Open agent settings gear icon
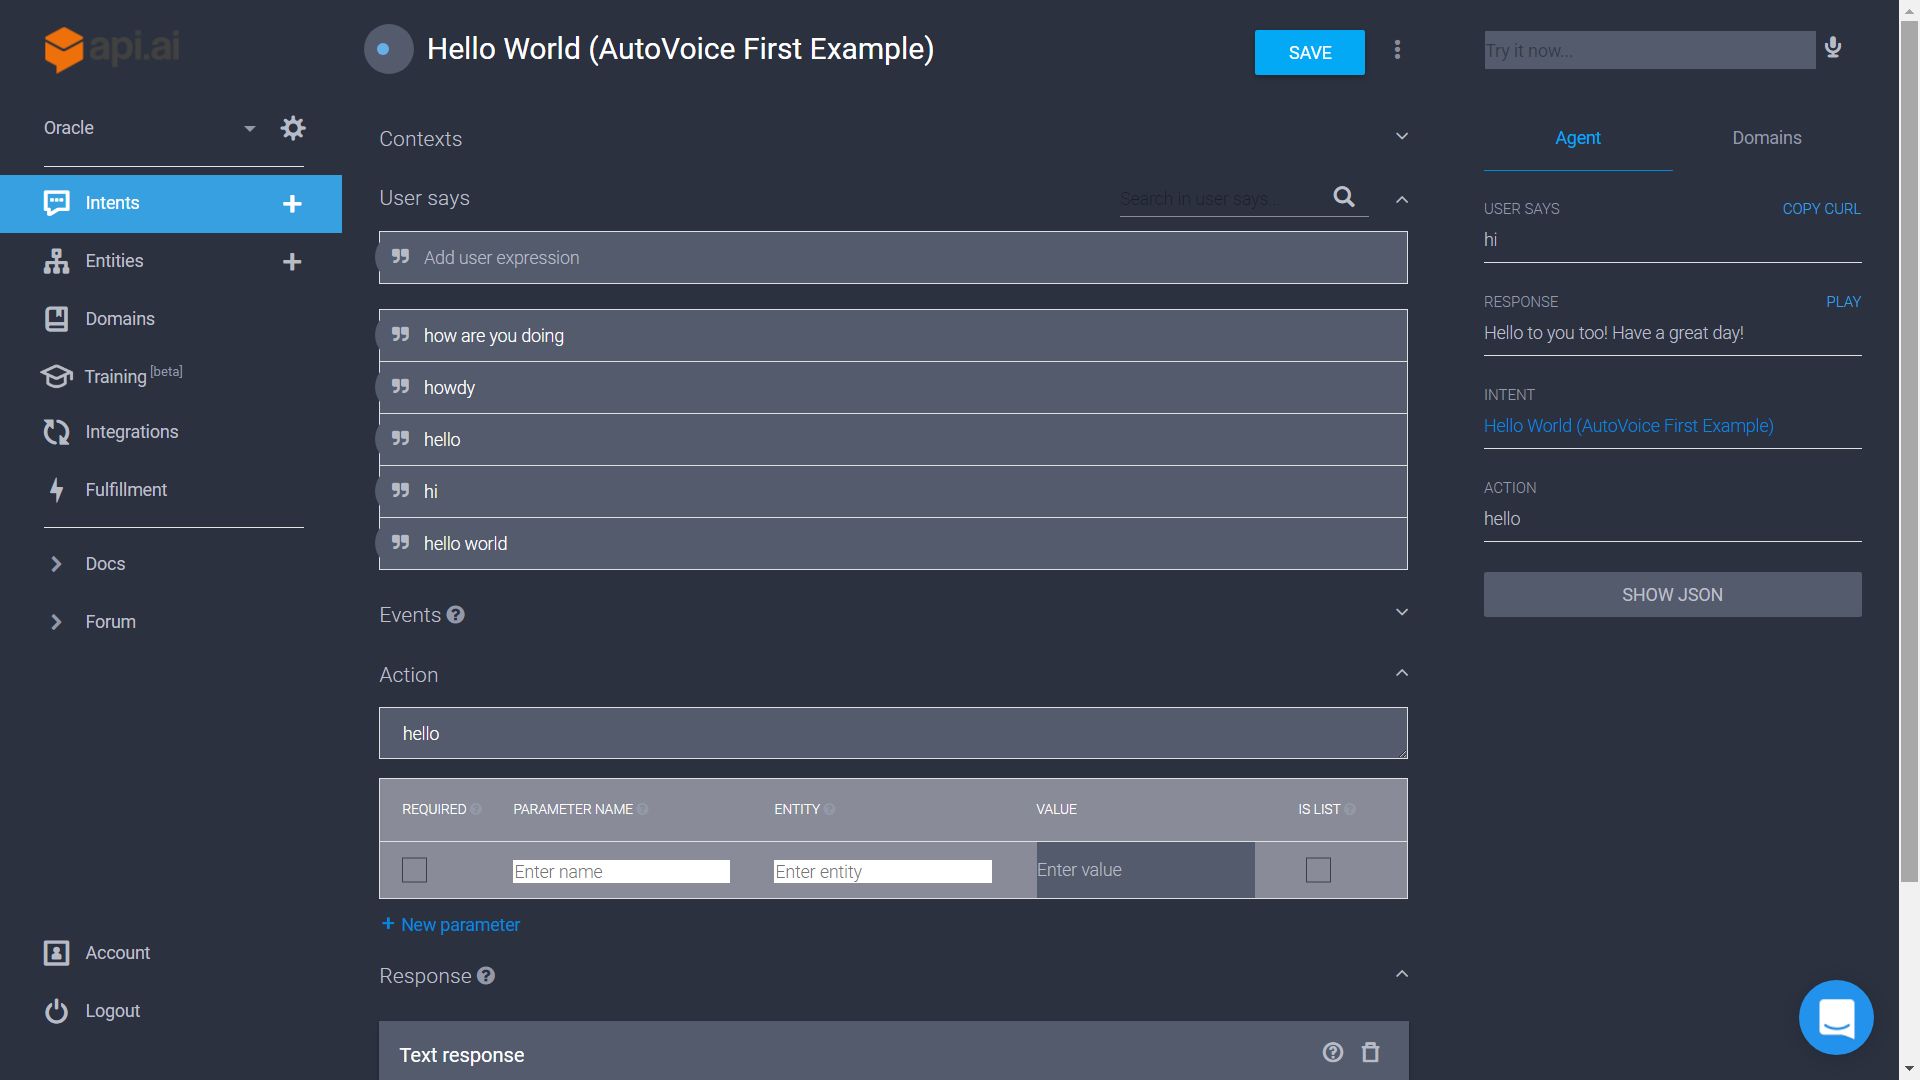 coord(293,128)
